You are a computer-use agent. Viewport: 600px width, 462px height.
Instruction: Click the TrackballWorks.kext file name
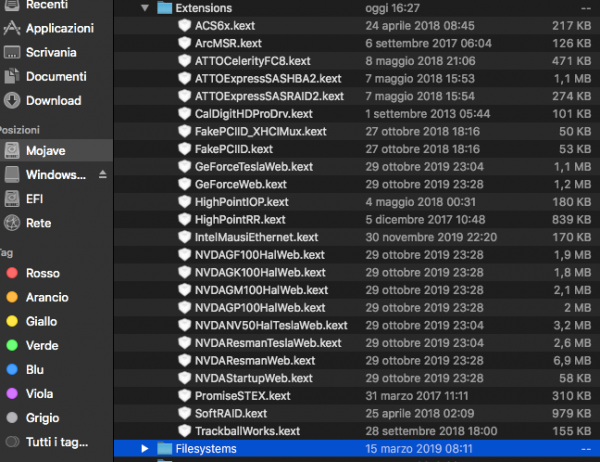[248, 431]
